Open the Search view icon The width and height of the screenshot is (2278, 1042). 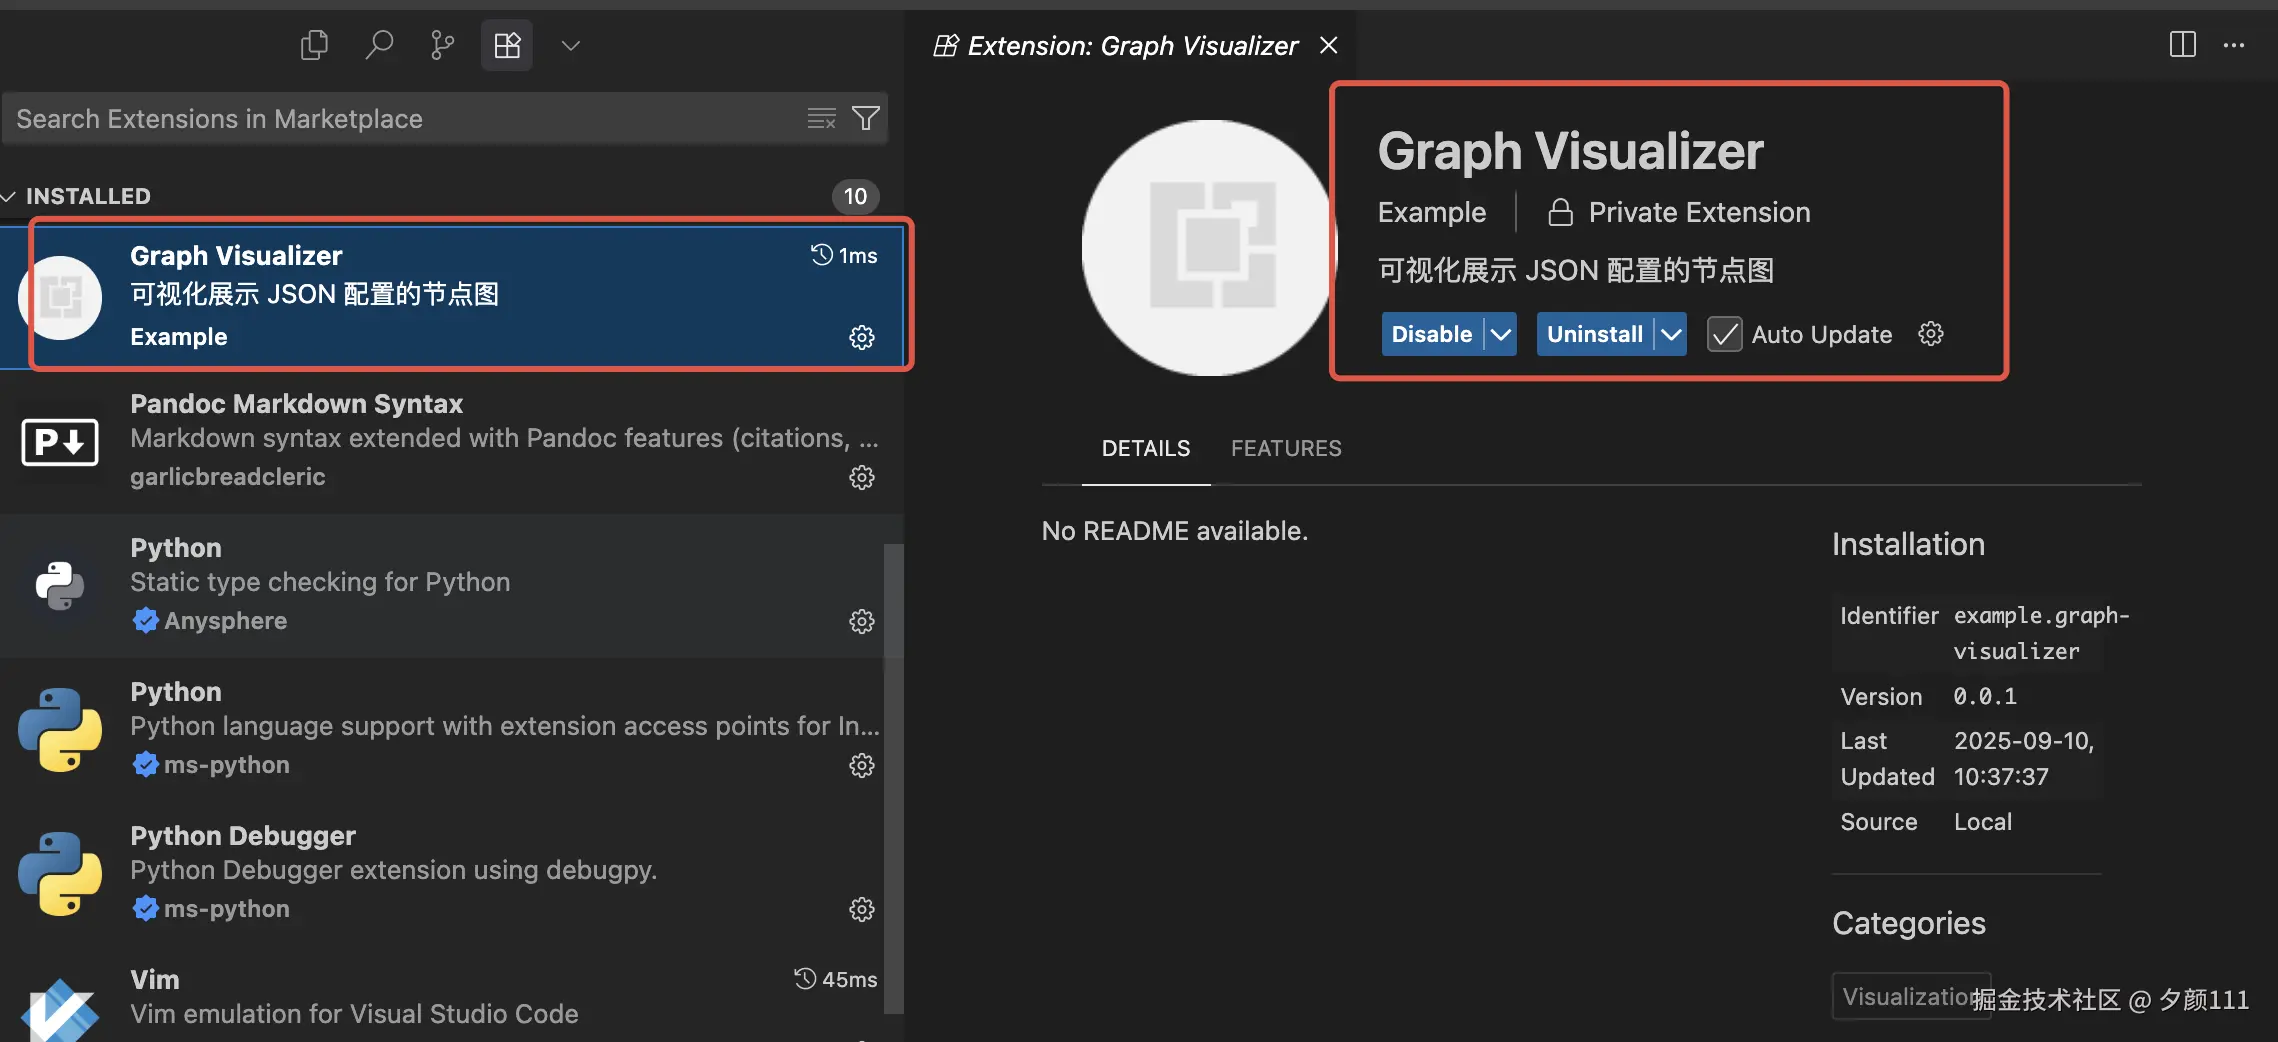(379, 45)
